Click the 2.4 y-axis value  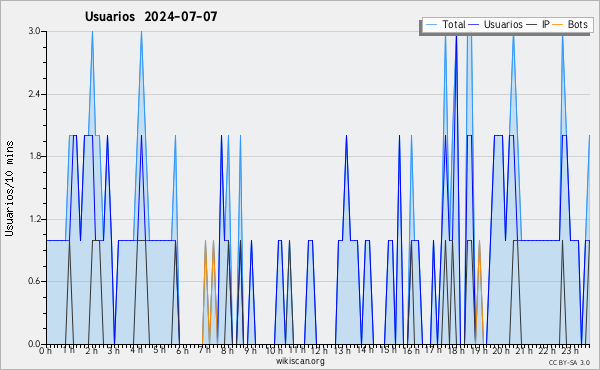34,94
